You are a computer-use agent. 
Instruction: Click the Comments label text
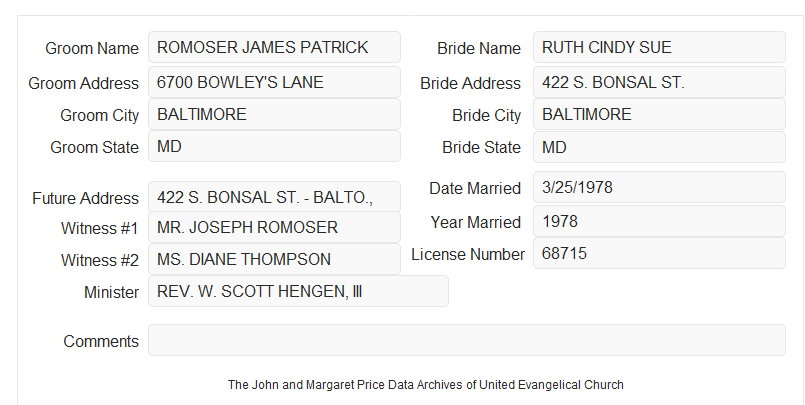[101, 341]
